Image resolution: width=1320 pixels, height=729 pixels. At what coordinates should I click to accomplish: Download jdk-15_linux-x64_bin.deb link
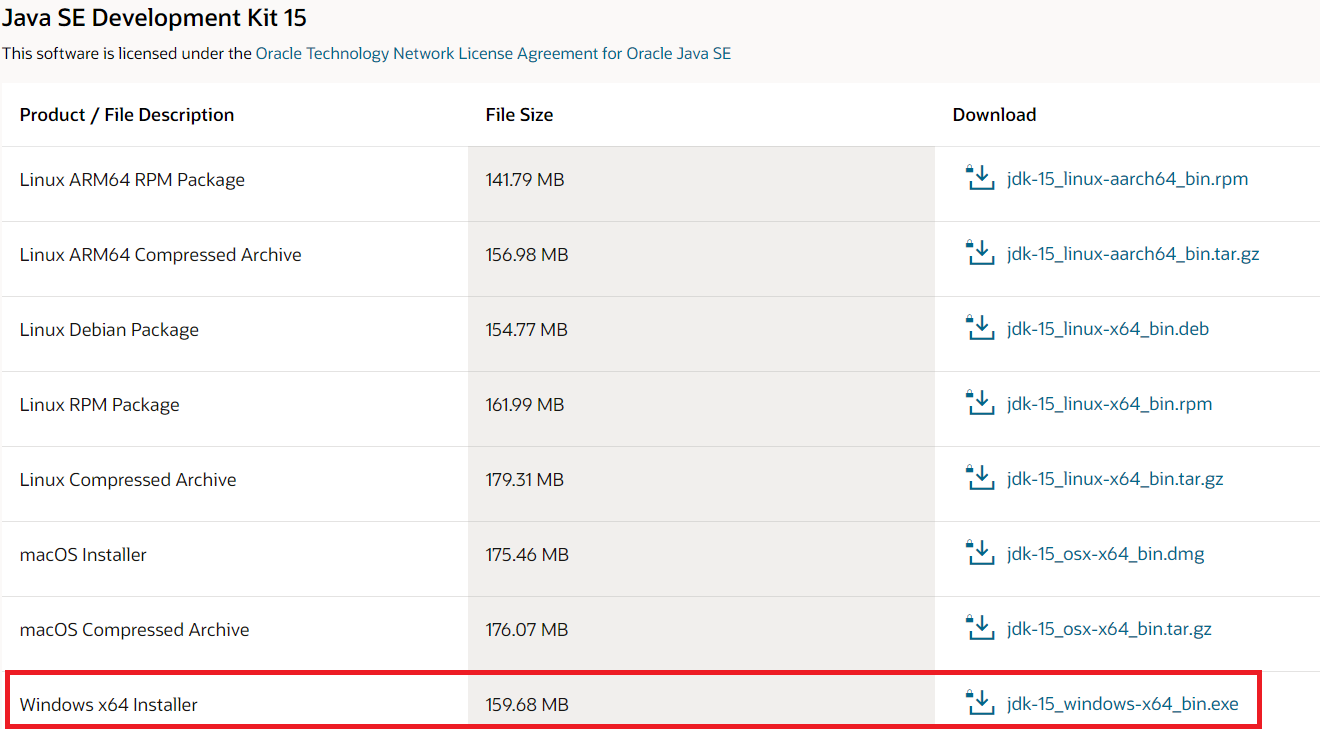pyautogui.click(x=1109, y=330)
